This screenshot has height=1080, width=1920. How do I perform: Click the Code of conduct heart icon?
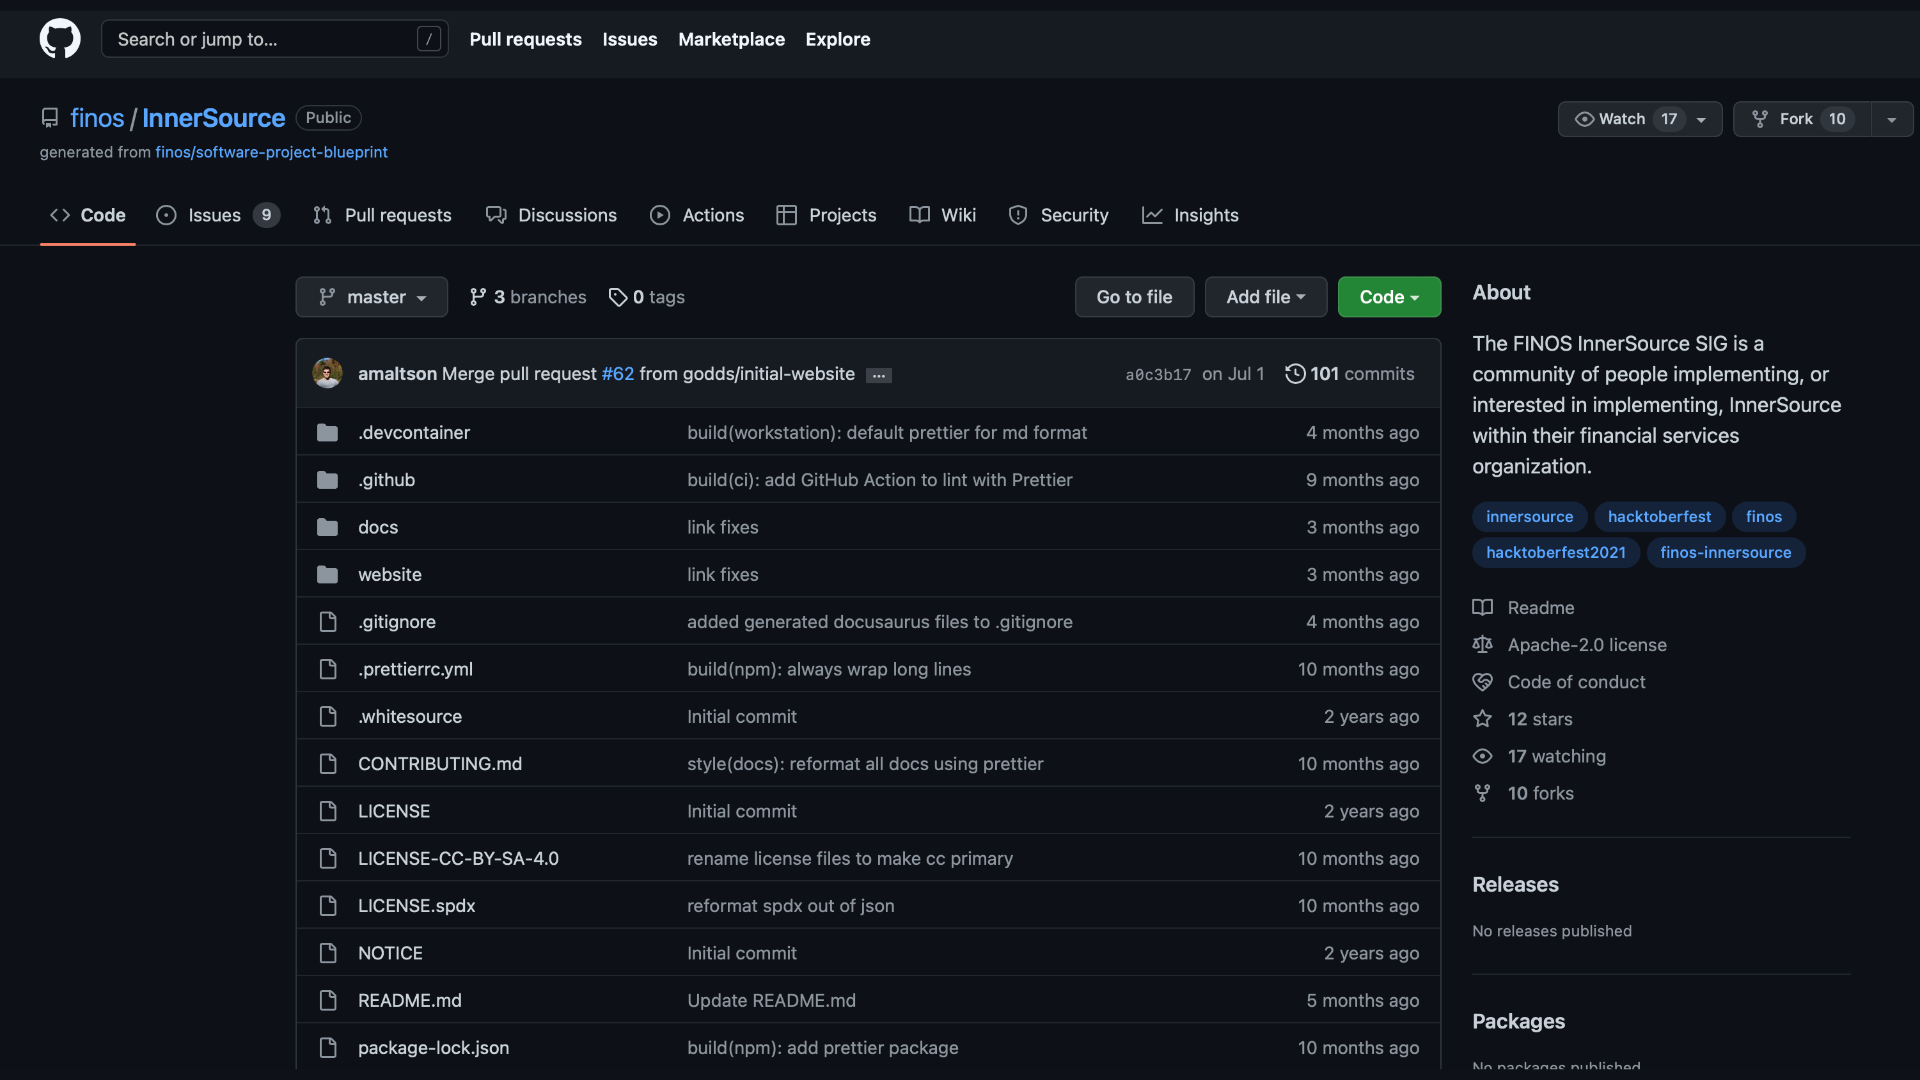click(x=1482, y=682)
